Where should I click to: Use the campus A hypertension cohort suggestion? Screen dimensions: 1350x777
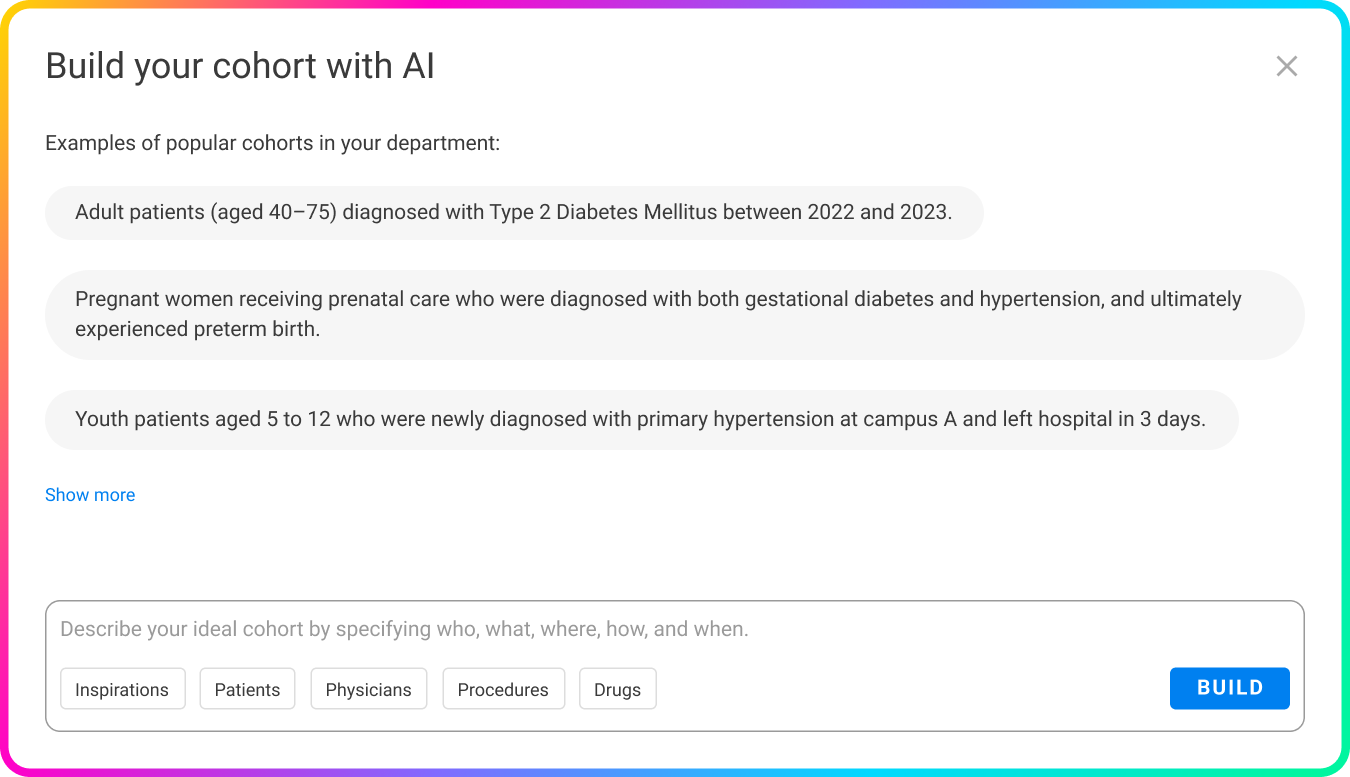(641, 419)
